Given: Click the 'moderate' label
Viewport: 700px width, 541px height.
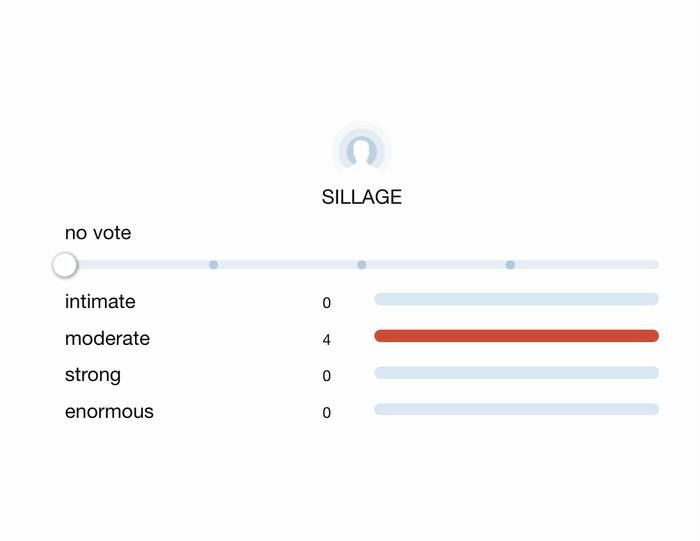Looking at the screenshot, I should point(107,339).
